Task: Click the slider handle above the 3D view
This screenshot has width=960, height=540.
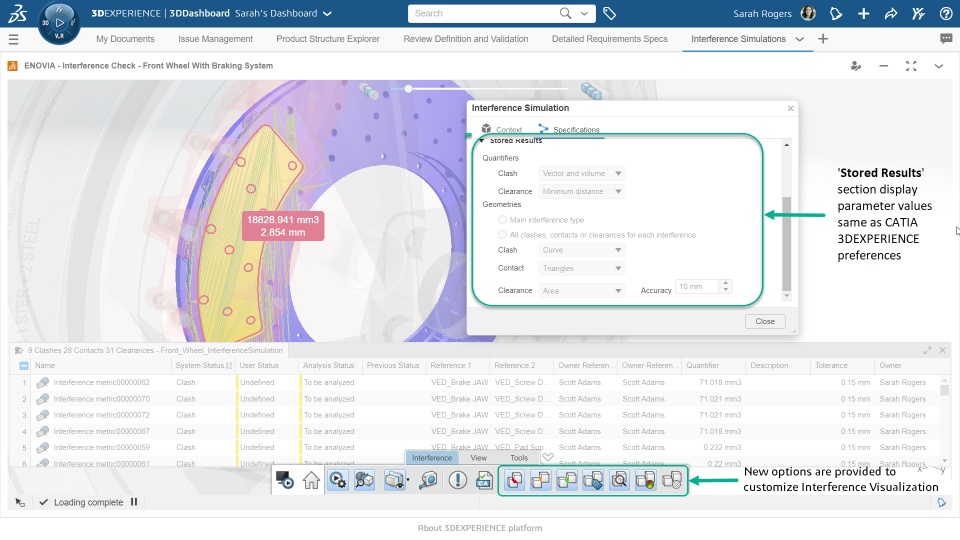Action: 408,89
